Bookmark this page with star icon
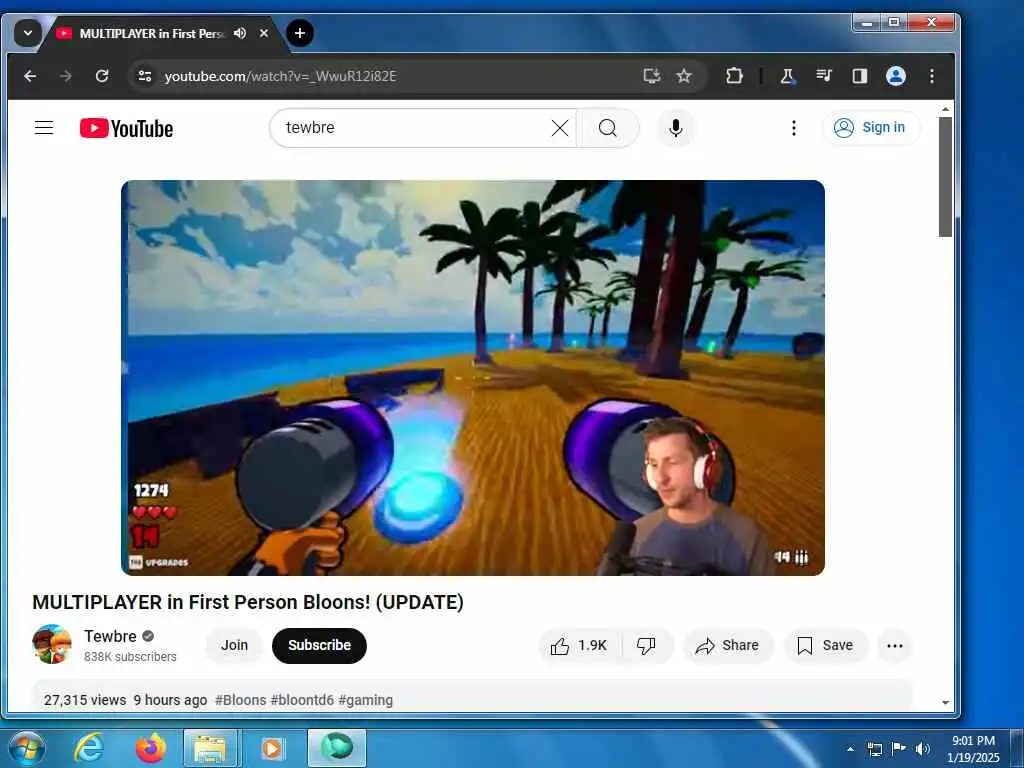 pos(684,76)
